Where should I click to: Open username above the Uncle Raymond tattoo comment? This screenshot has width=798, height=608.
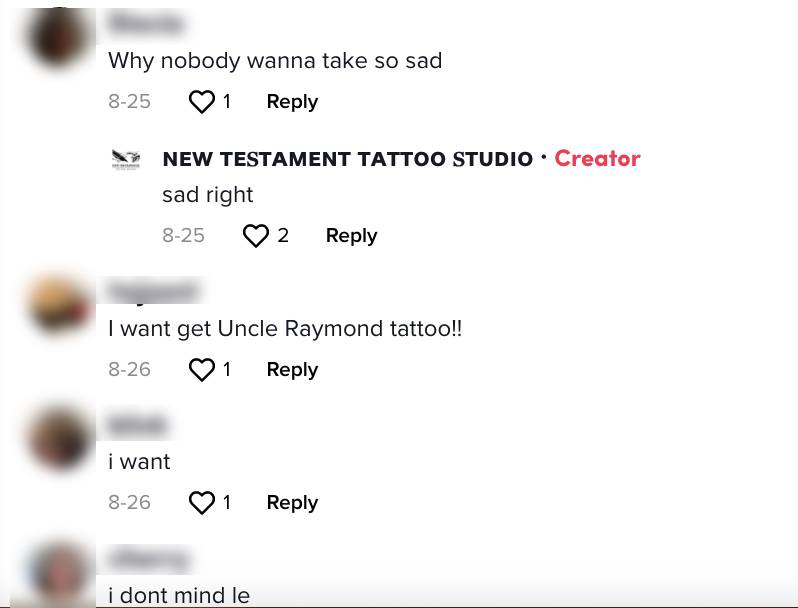[x=152, y=291]
